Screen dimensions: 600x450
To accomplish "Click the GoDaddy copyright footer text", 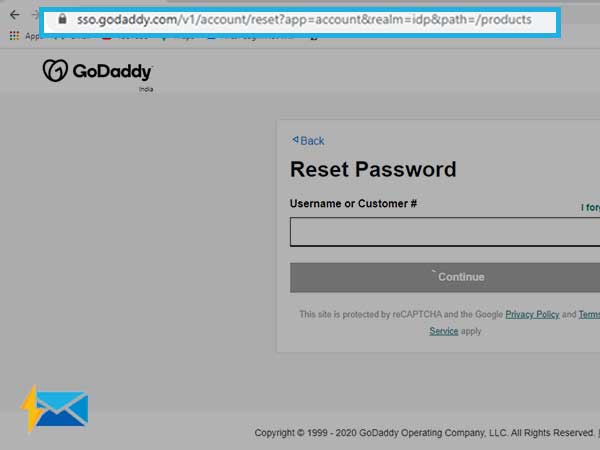I will pos(424,433).
